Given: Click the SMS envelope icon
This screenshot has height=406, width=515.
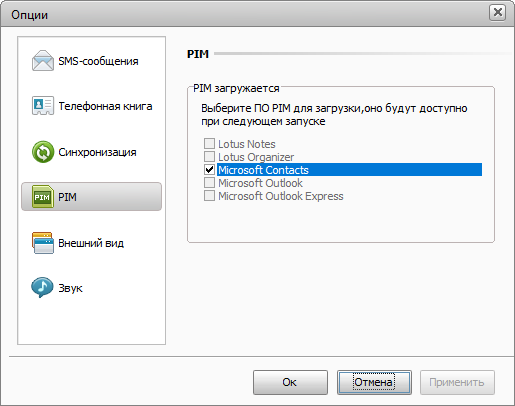Looking at the screenshot, I should pos(43,61).
